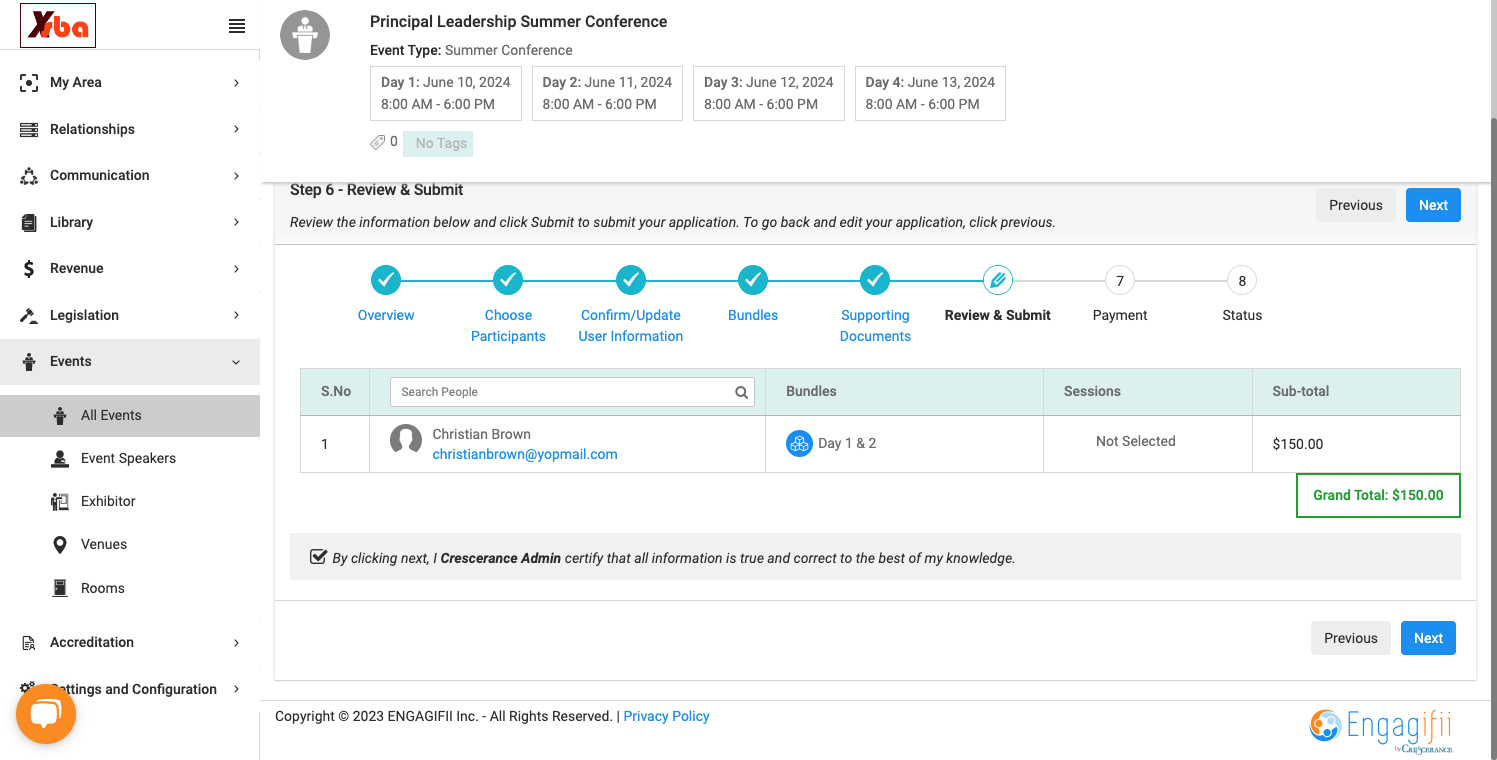Screen dimensions: 1497x760
Task: Open Event Speakers in the sidebar
Action: point(130,459)
